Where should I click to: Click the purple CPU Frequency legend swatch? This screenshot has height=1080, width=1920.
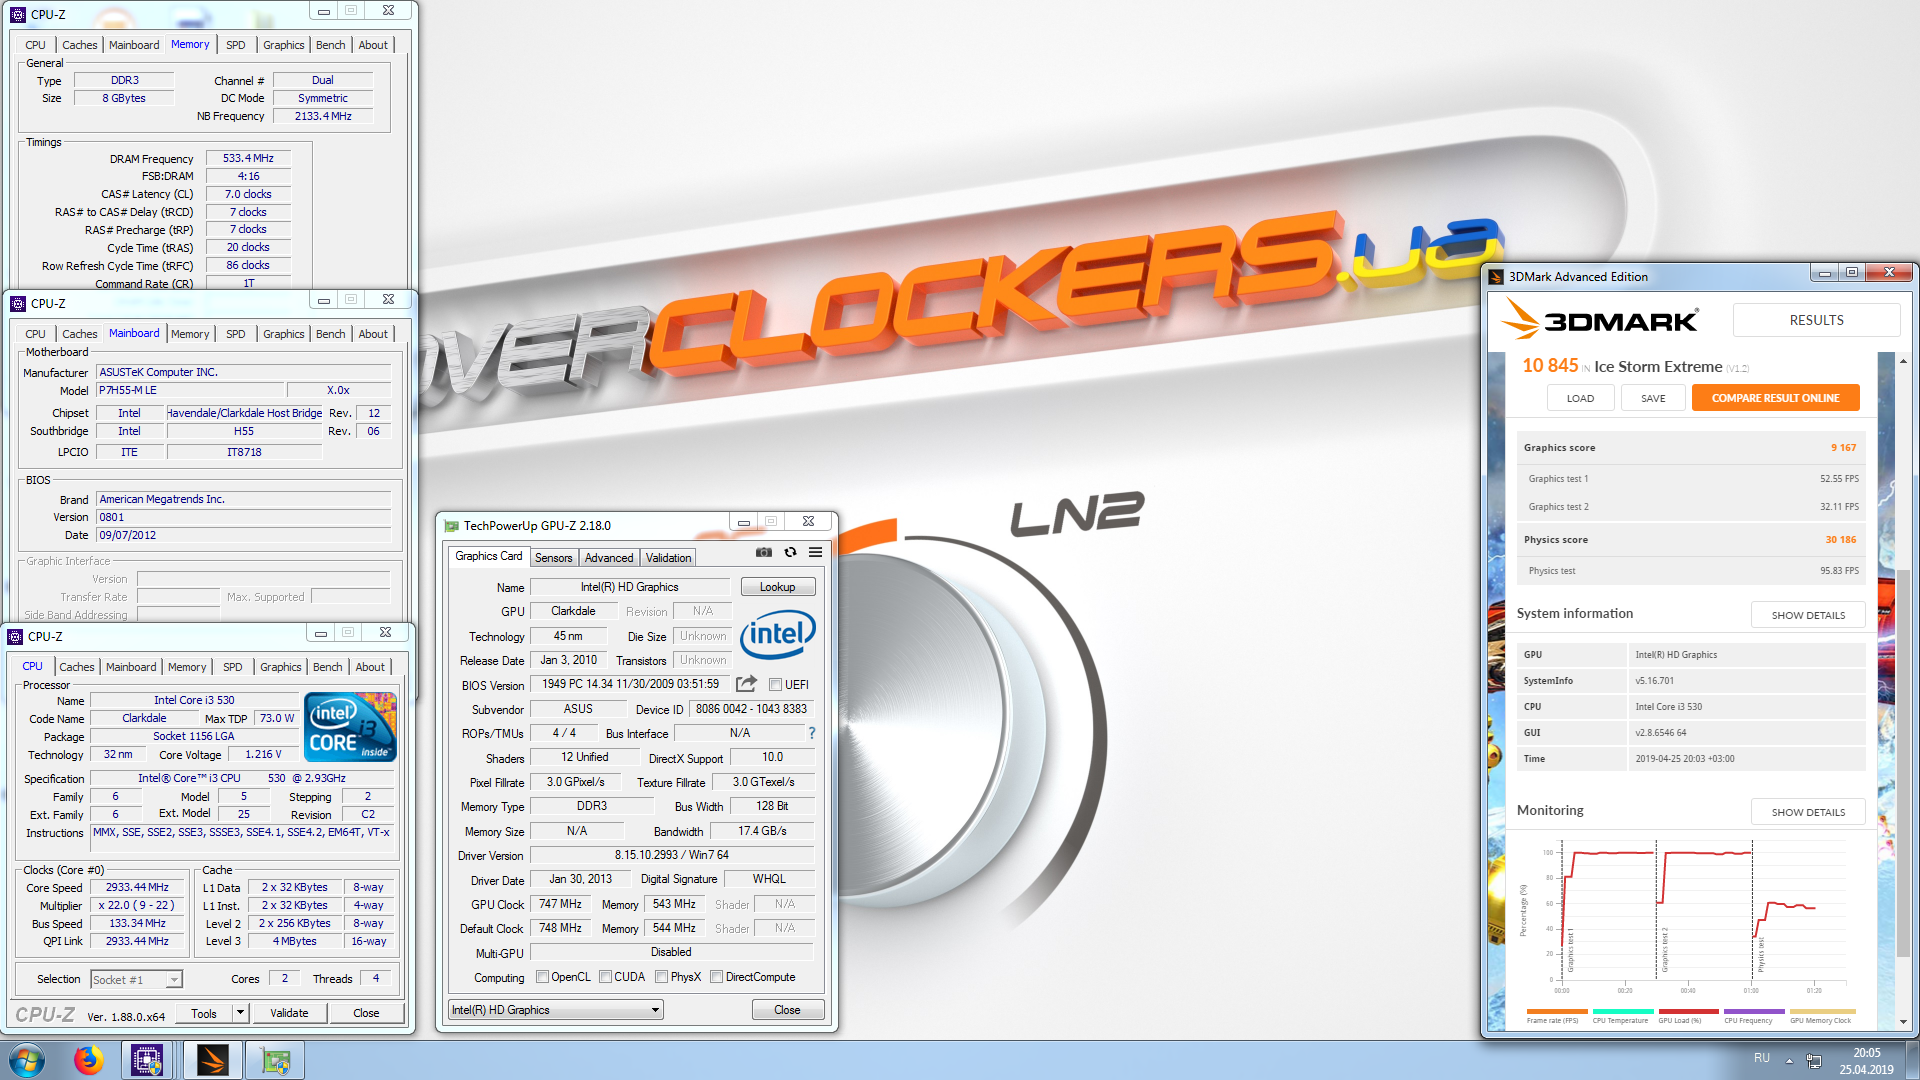(x=1754, y=1011)
